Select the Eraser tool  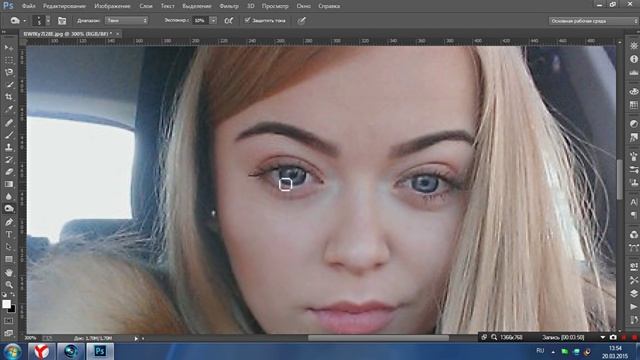pyautogui.click(x=9, y=172)
